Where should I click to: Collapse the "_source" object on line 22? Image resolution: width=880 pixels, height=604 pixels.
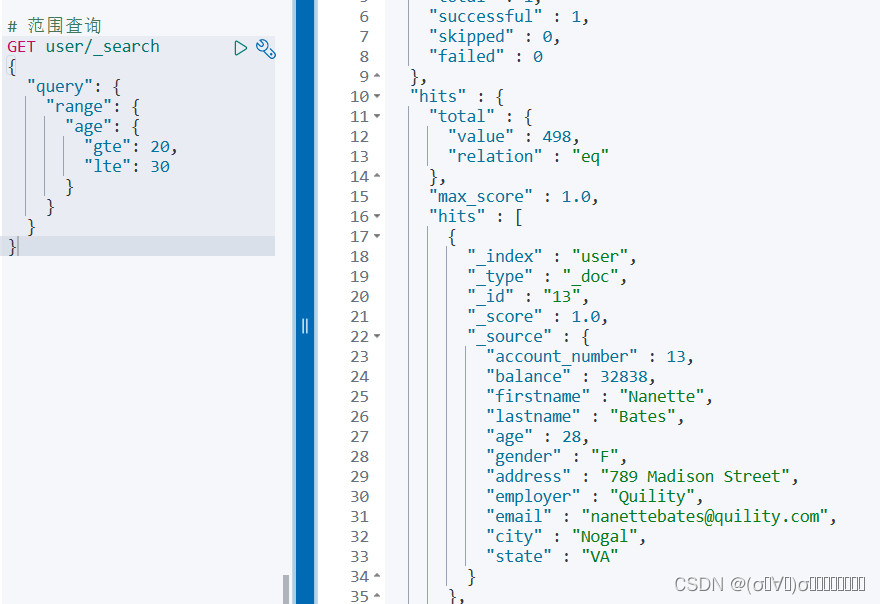pyautogui.click(x=377, y=336)
